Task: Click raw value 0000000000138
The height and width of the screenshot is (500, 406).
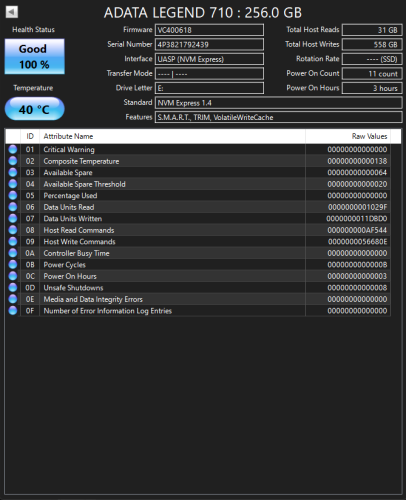Action: [x=357, y=161]
